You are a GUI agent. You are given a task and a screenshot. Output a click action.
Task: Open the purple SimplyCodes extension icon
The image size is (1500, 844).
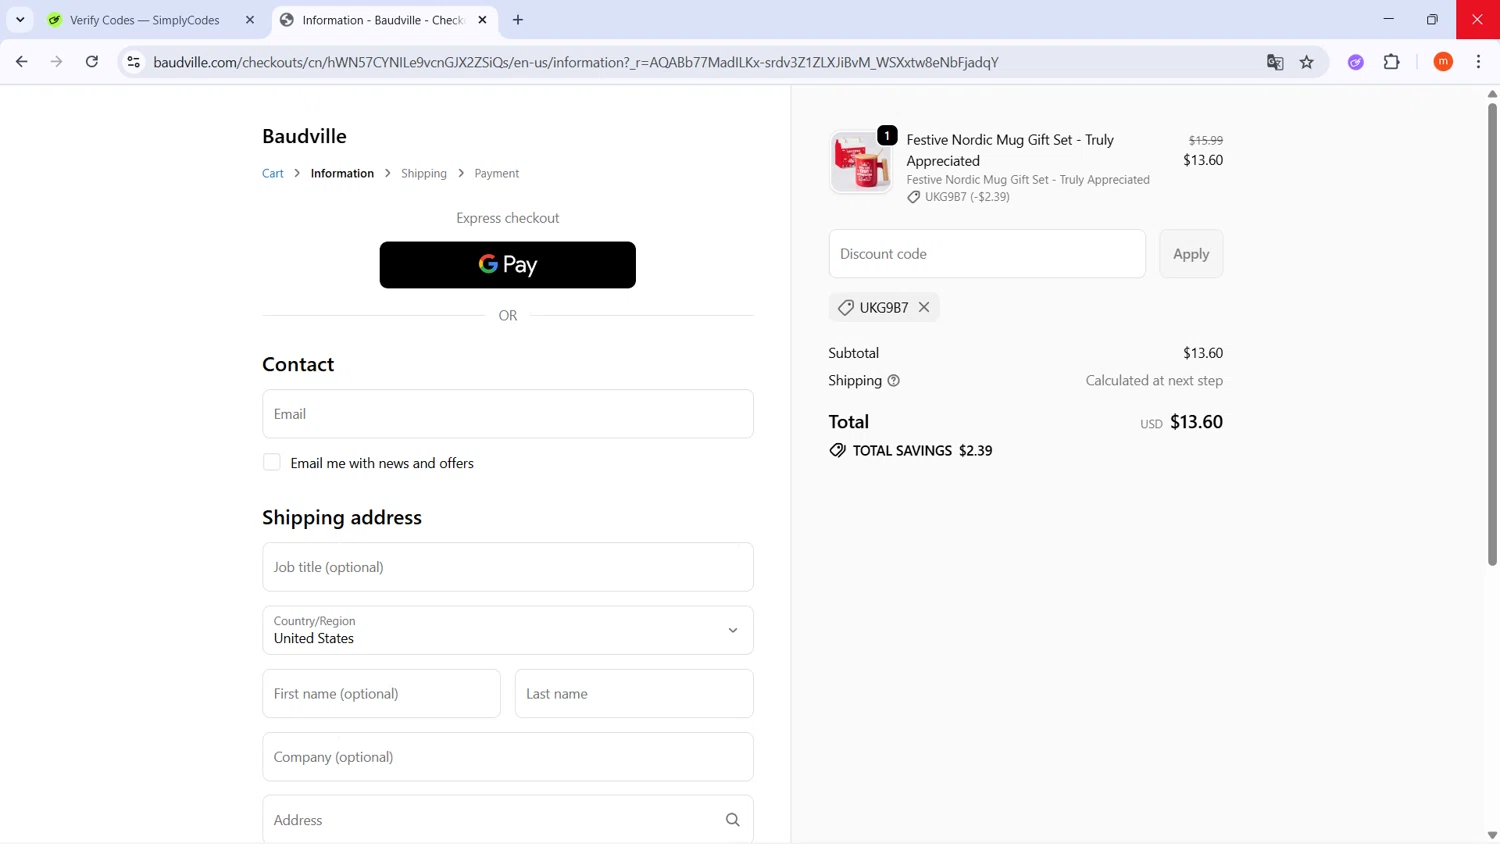click(x=1356, y=62)
